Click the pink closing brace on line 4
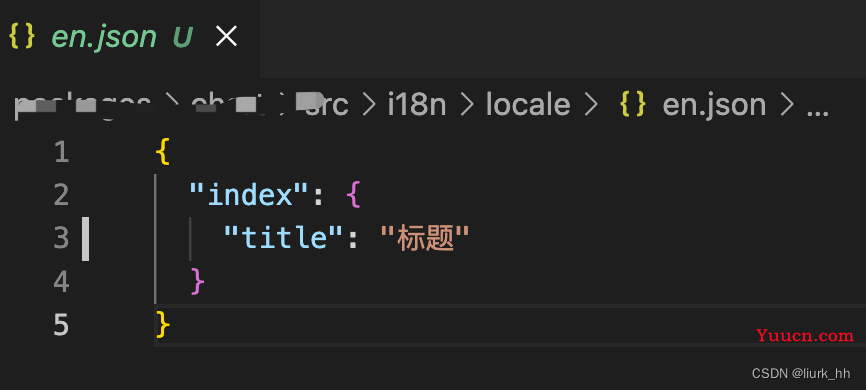The image size is (866, 390). 198,282
